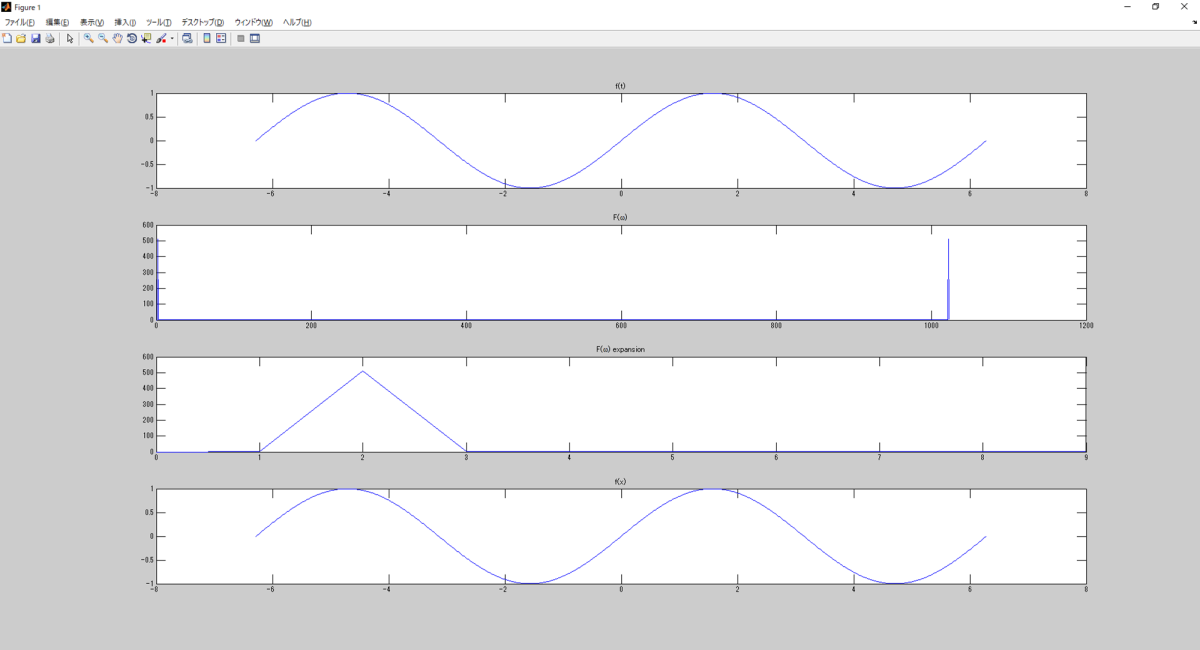
Task: Save the figure with the Save icon
Action: tap(36, 41)
